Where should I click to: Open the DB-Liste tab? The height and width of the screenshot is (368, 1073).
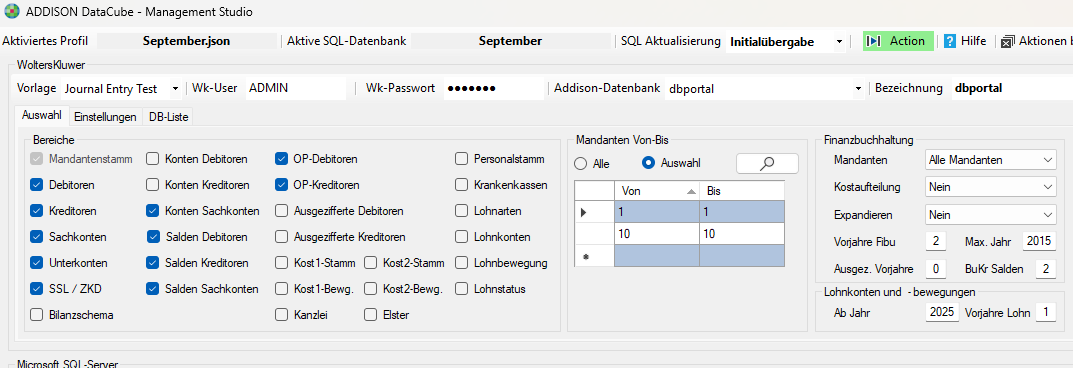click(169, 117)
